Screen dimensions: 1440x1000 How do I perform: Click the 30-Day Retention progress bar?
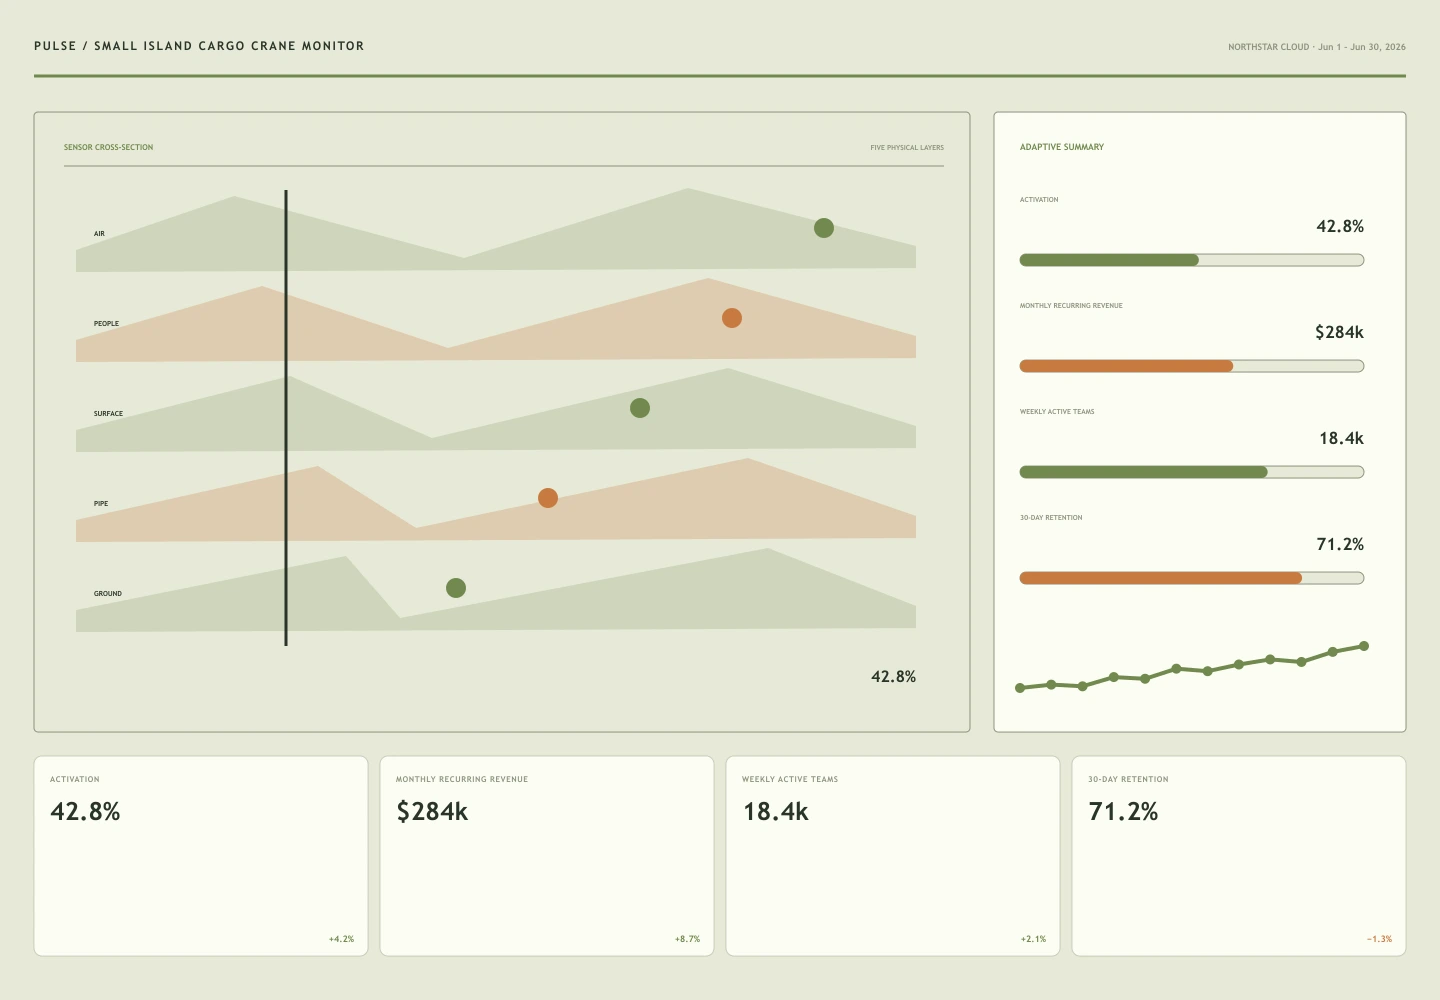pyautogui.click(x=1192, y=578)
